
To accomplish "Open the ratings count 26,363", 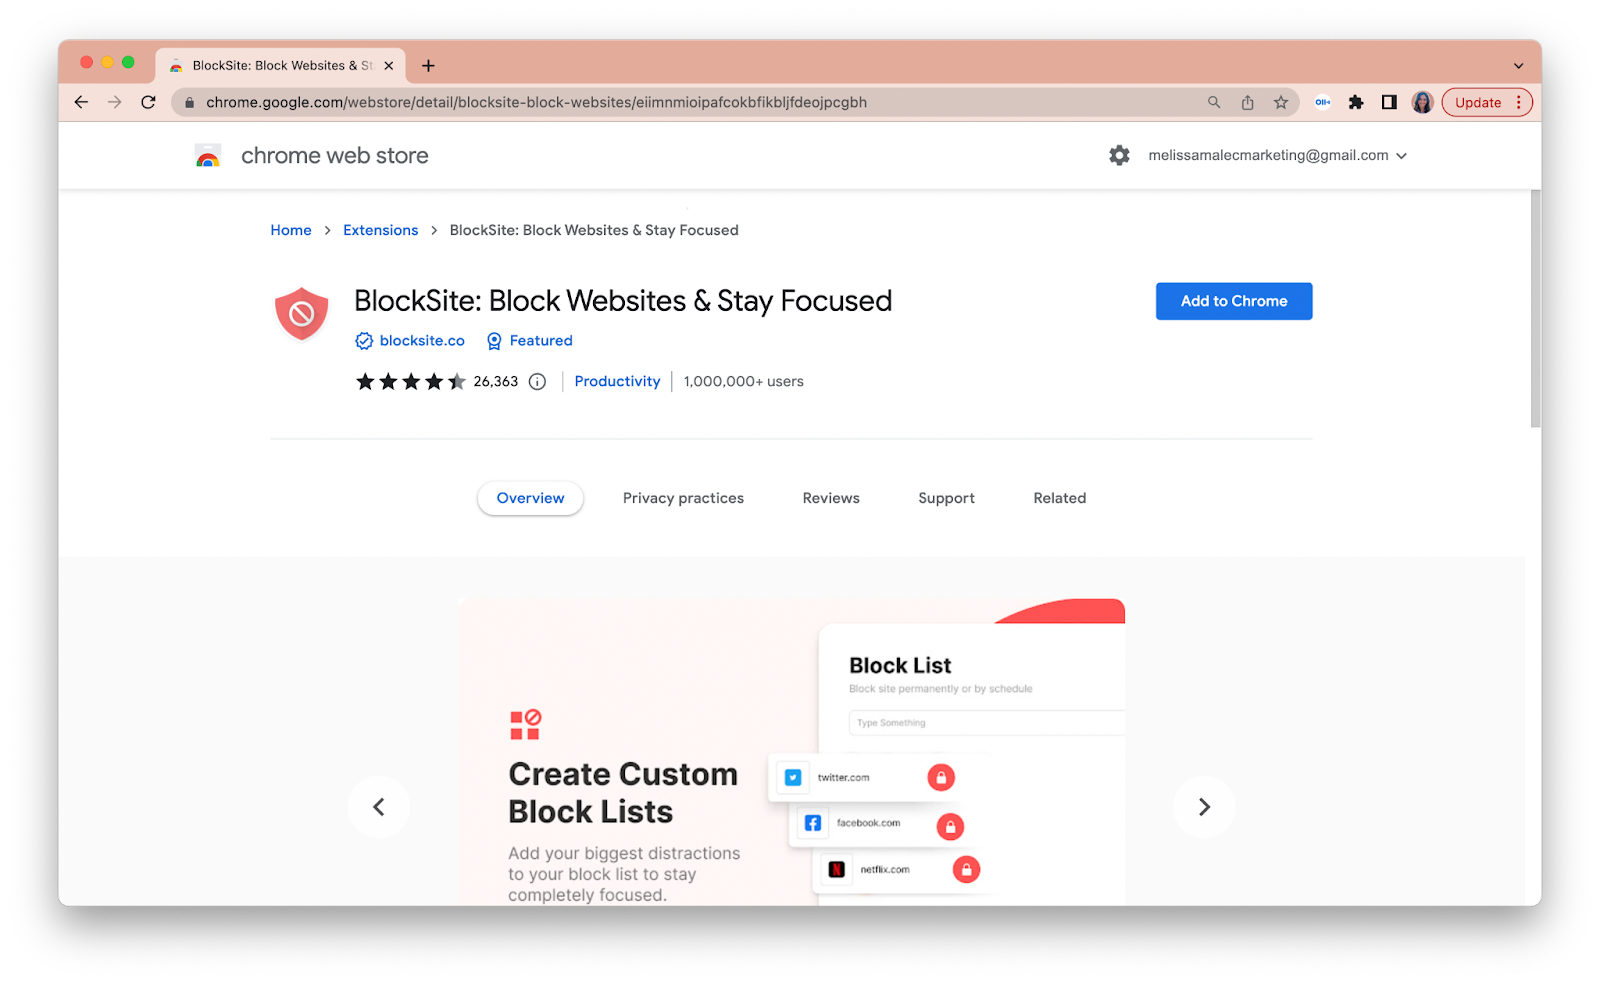I will tap(496, 382).
